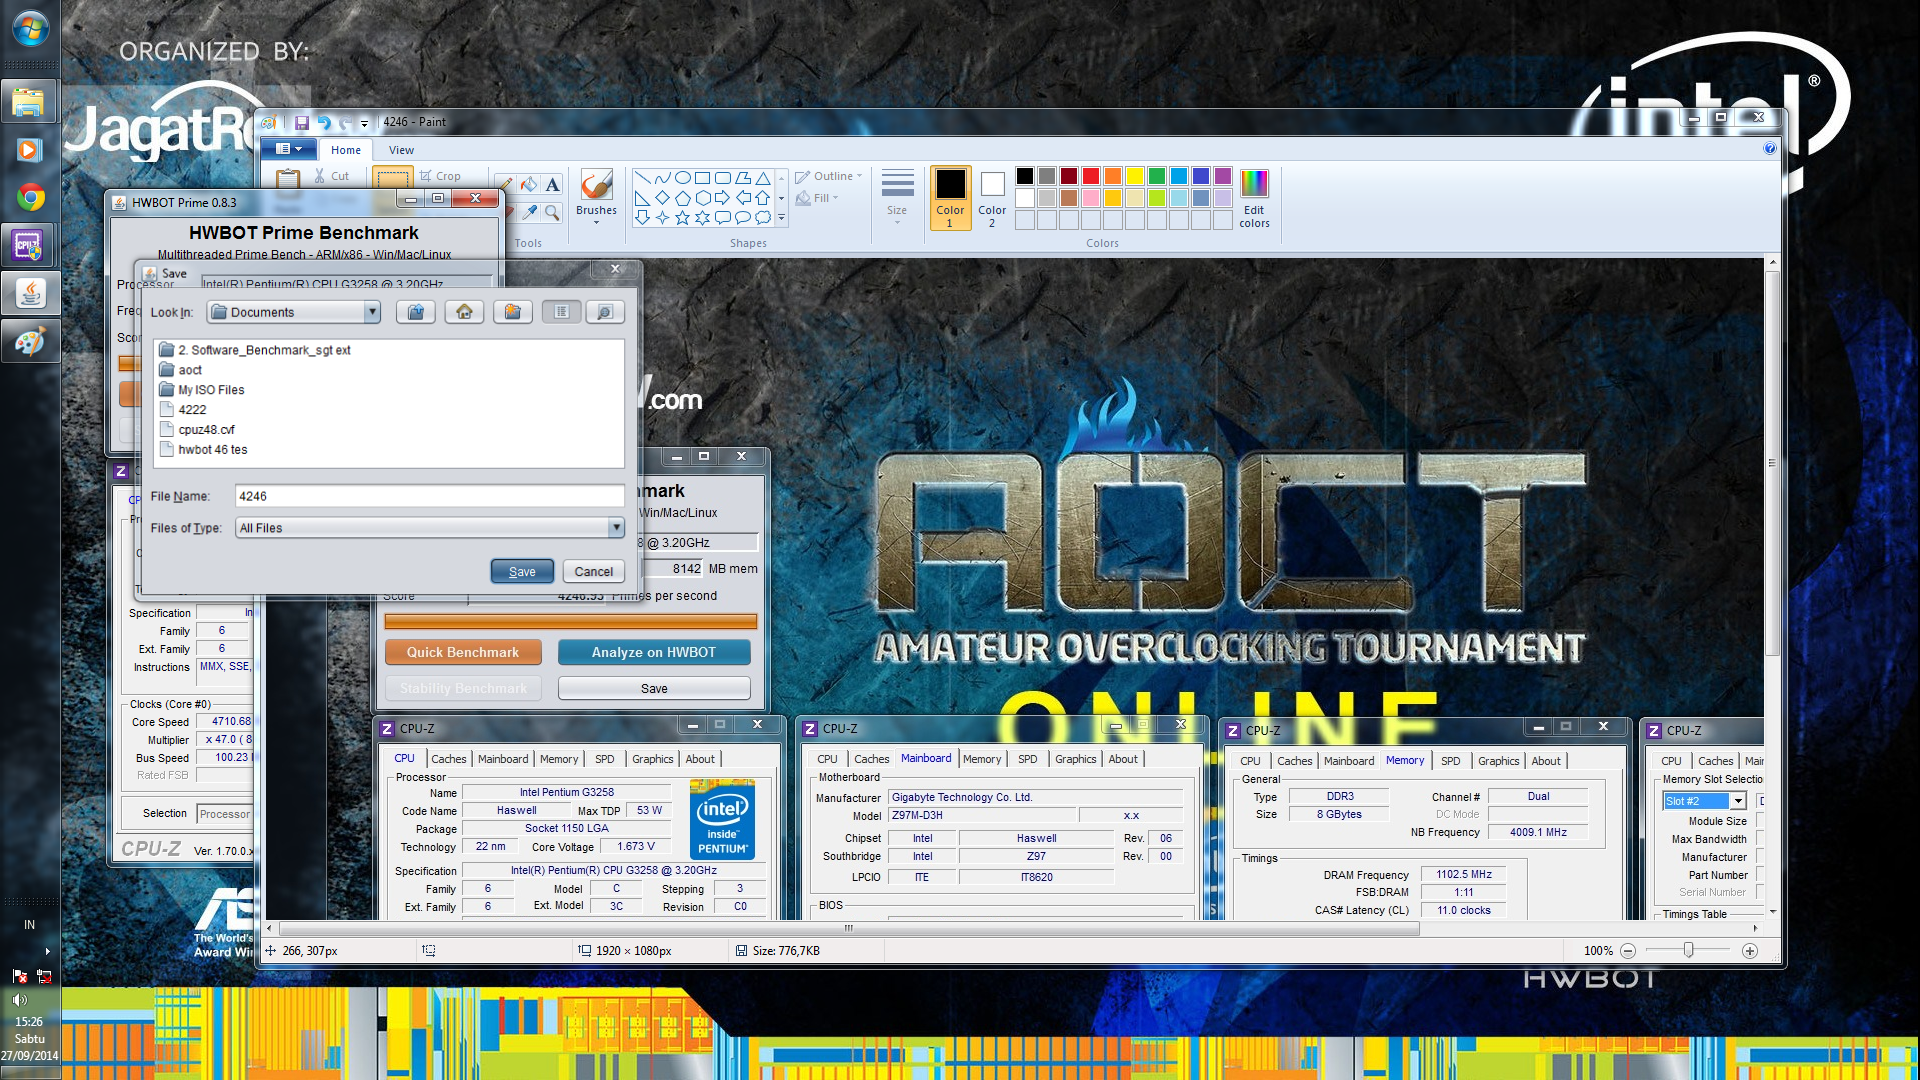Pick the Color picker eyedropper tool

[529, 212]
